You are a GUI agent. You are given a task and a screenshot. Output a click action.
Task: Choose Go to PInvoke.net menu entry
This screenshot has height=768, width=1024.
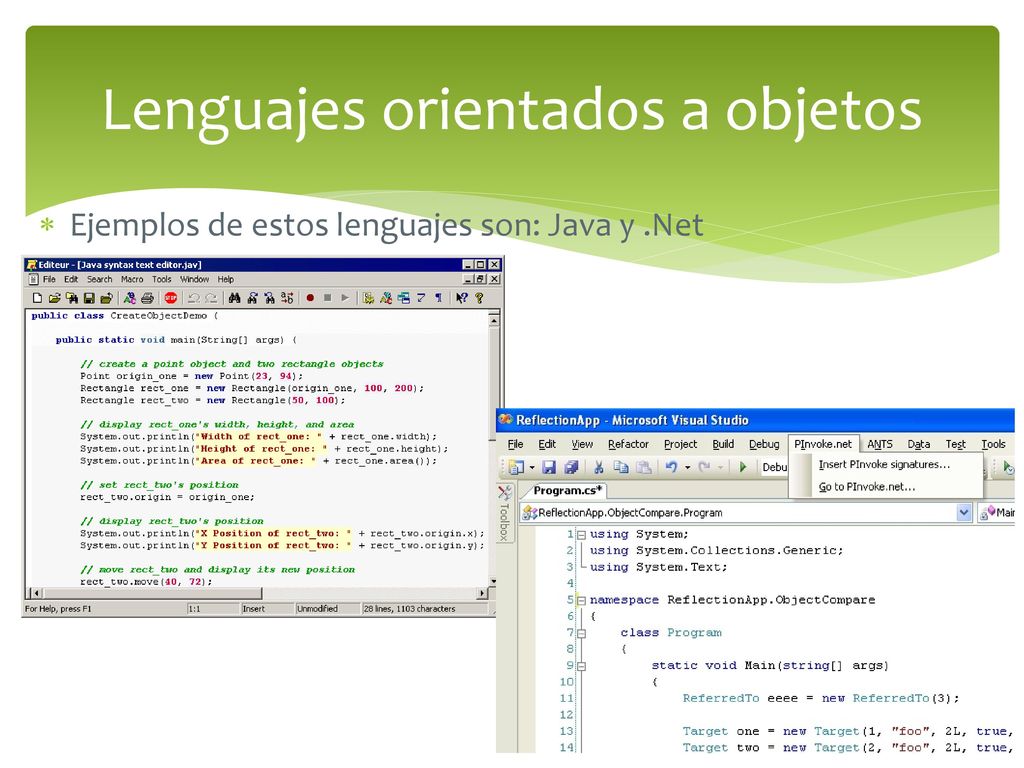(884, 487)
